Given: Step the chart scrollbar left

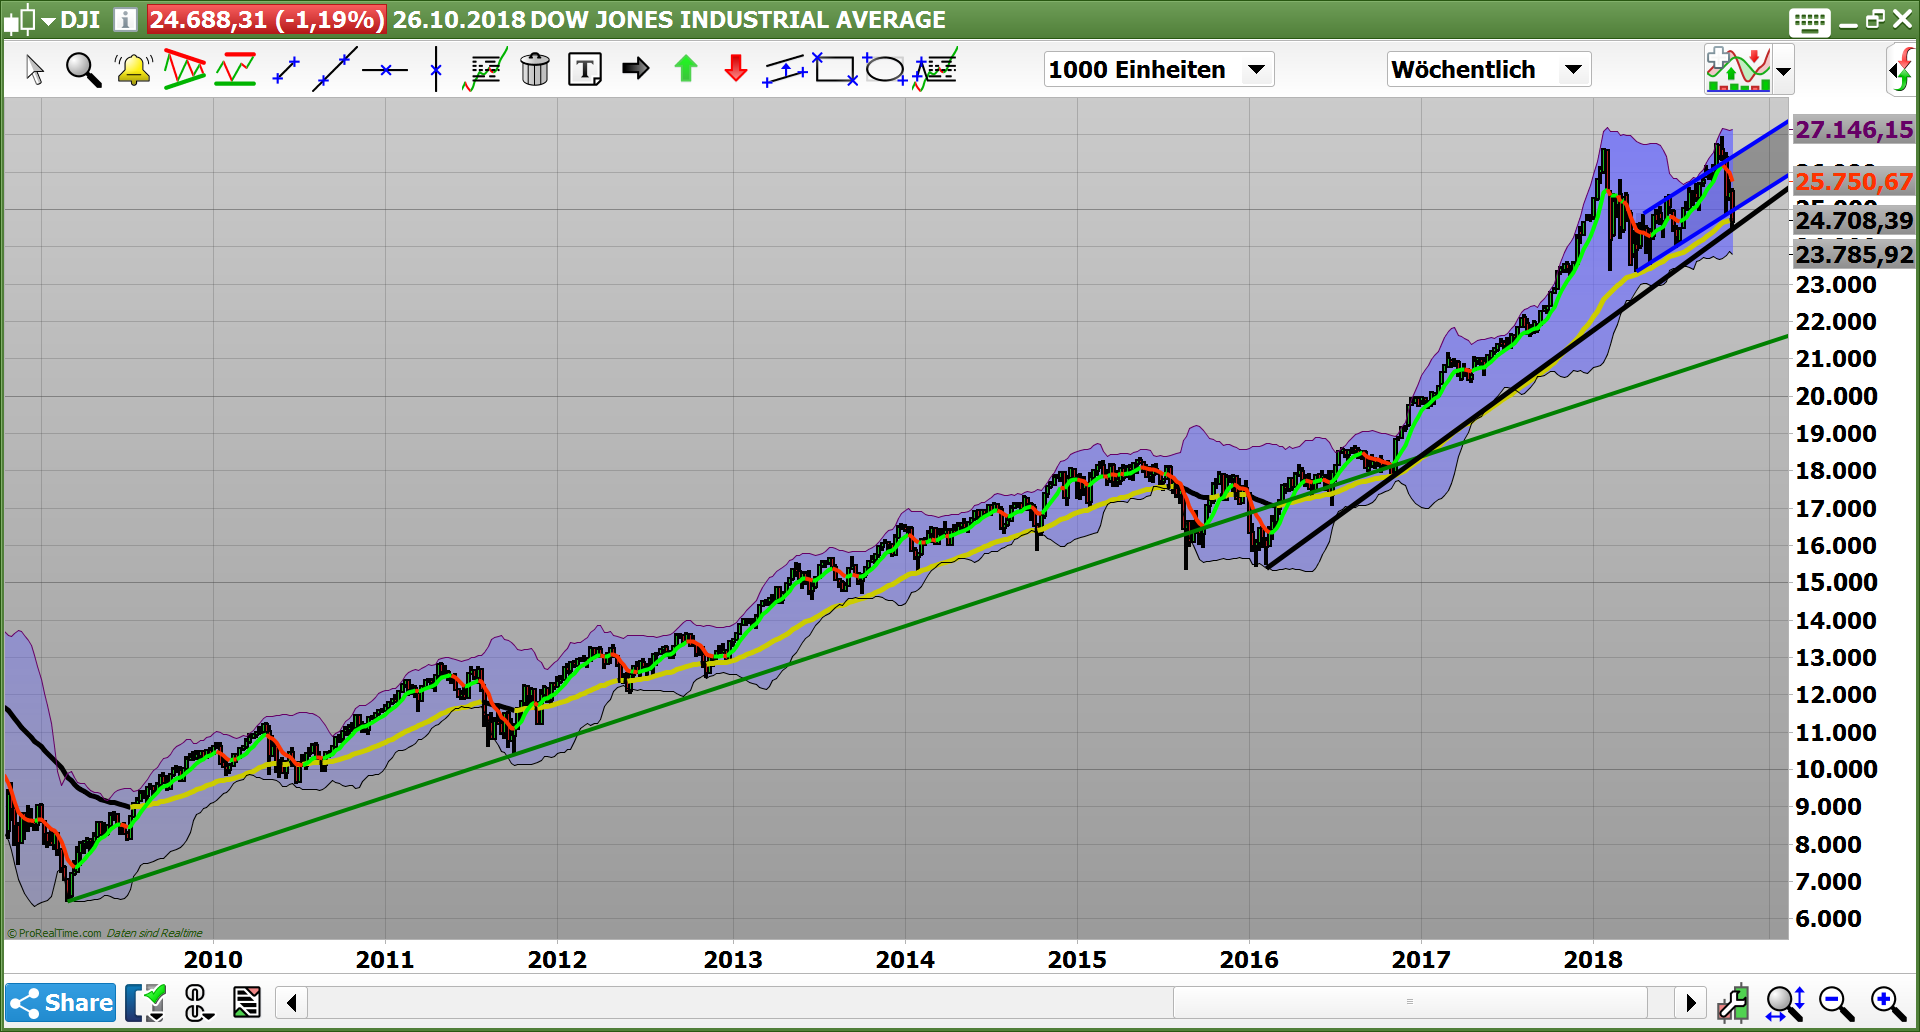Looking at the screenshot, I should pyautogui.click(x=291, y=1002).
